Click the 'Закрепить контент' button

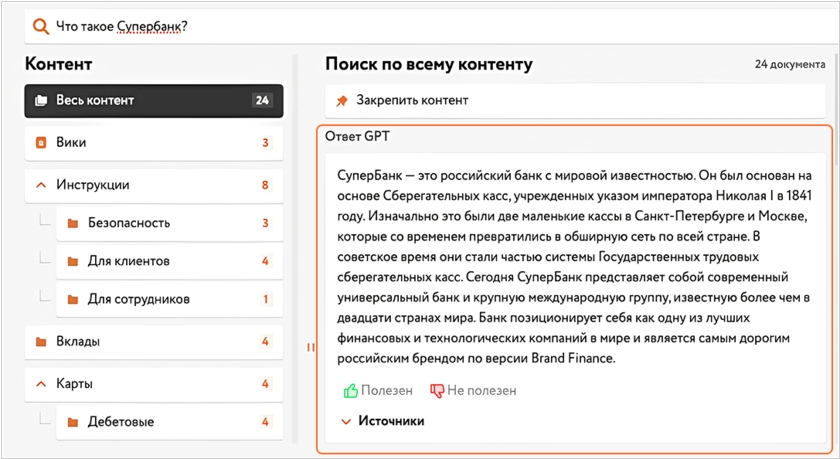click(575, 101)
